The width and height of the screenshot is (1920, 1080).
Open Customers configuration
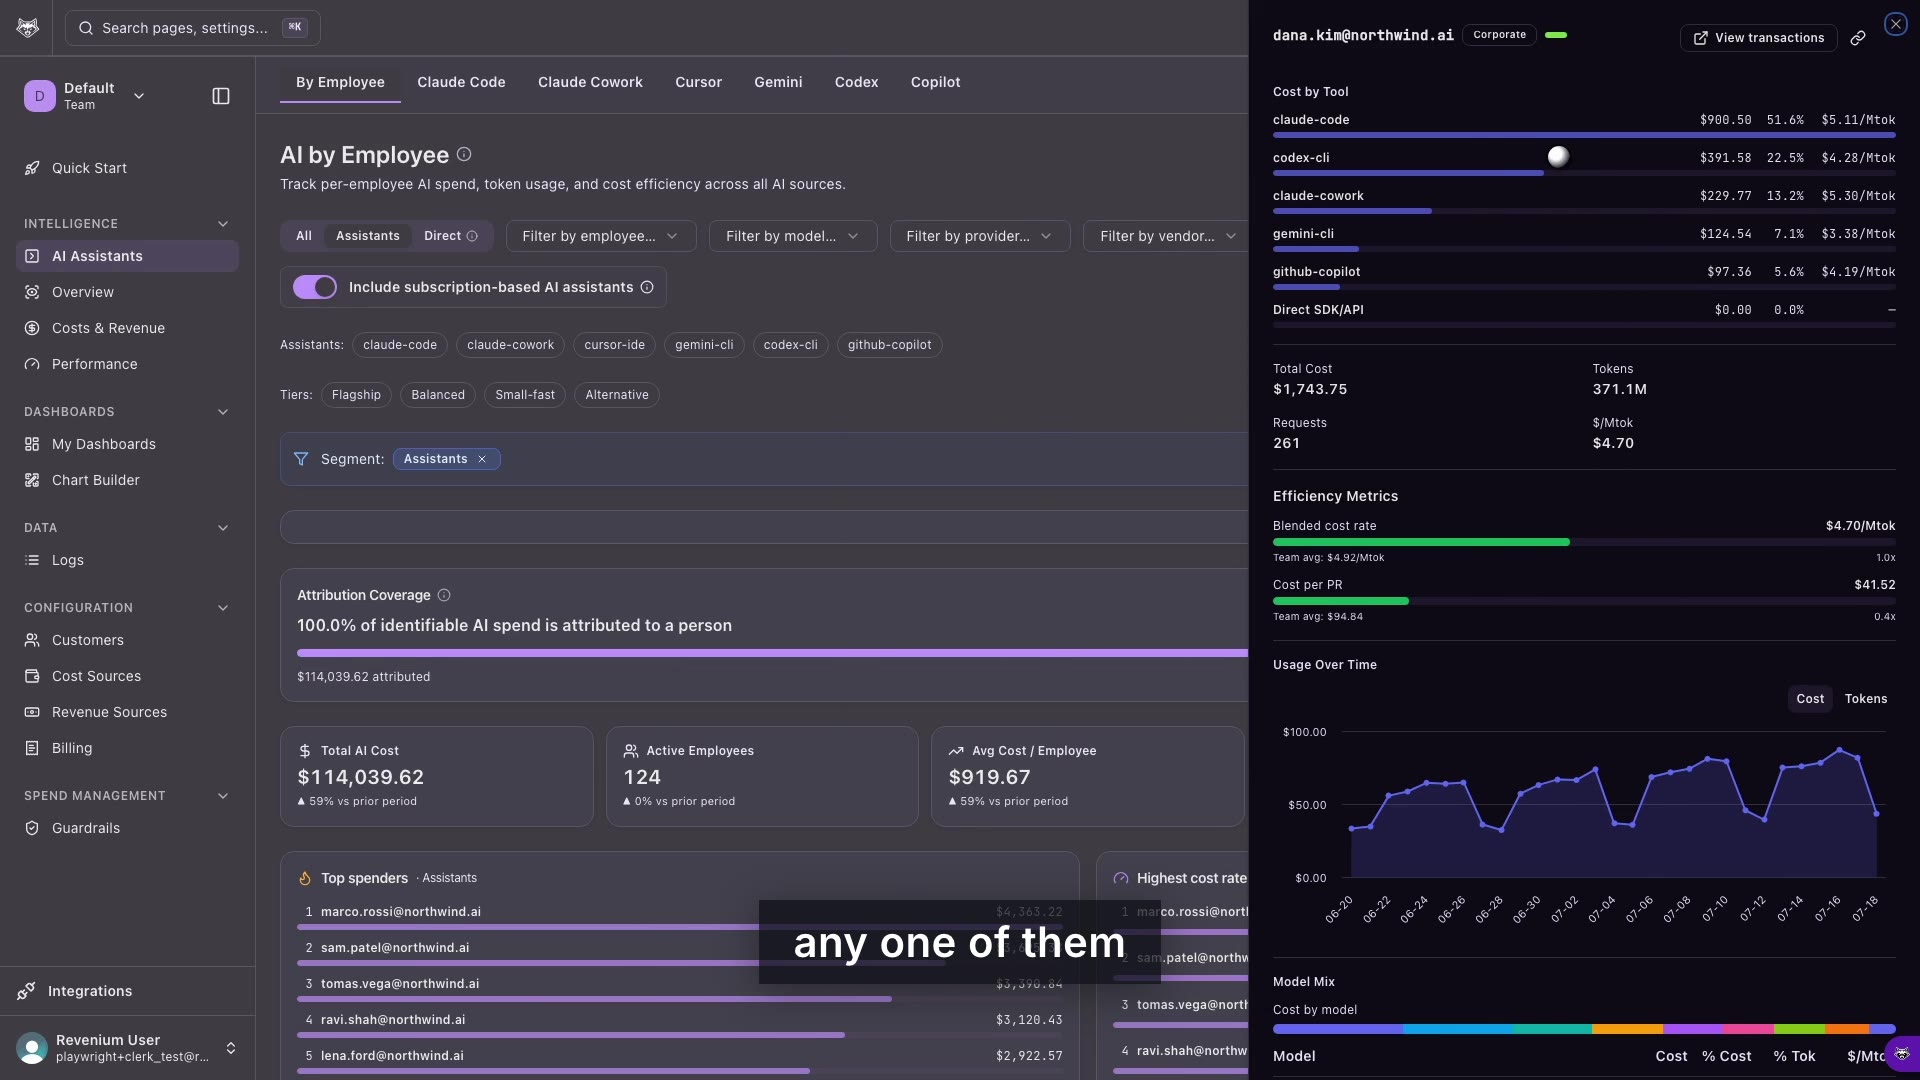tap(127, 640)
